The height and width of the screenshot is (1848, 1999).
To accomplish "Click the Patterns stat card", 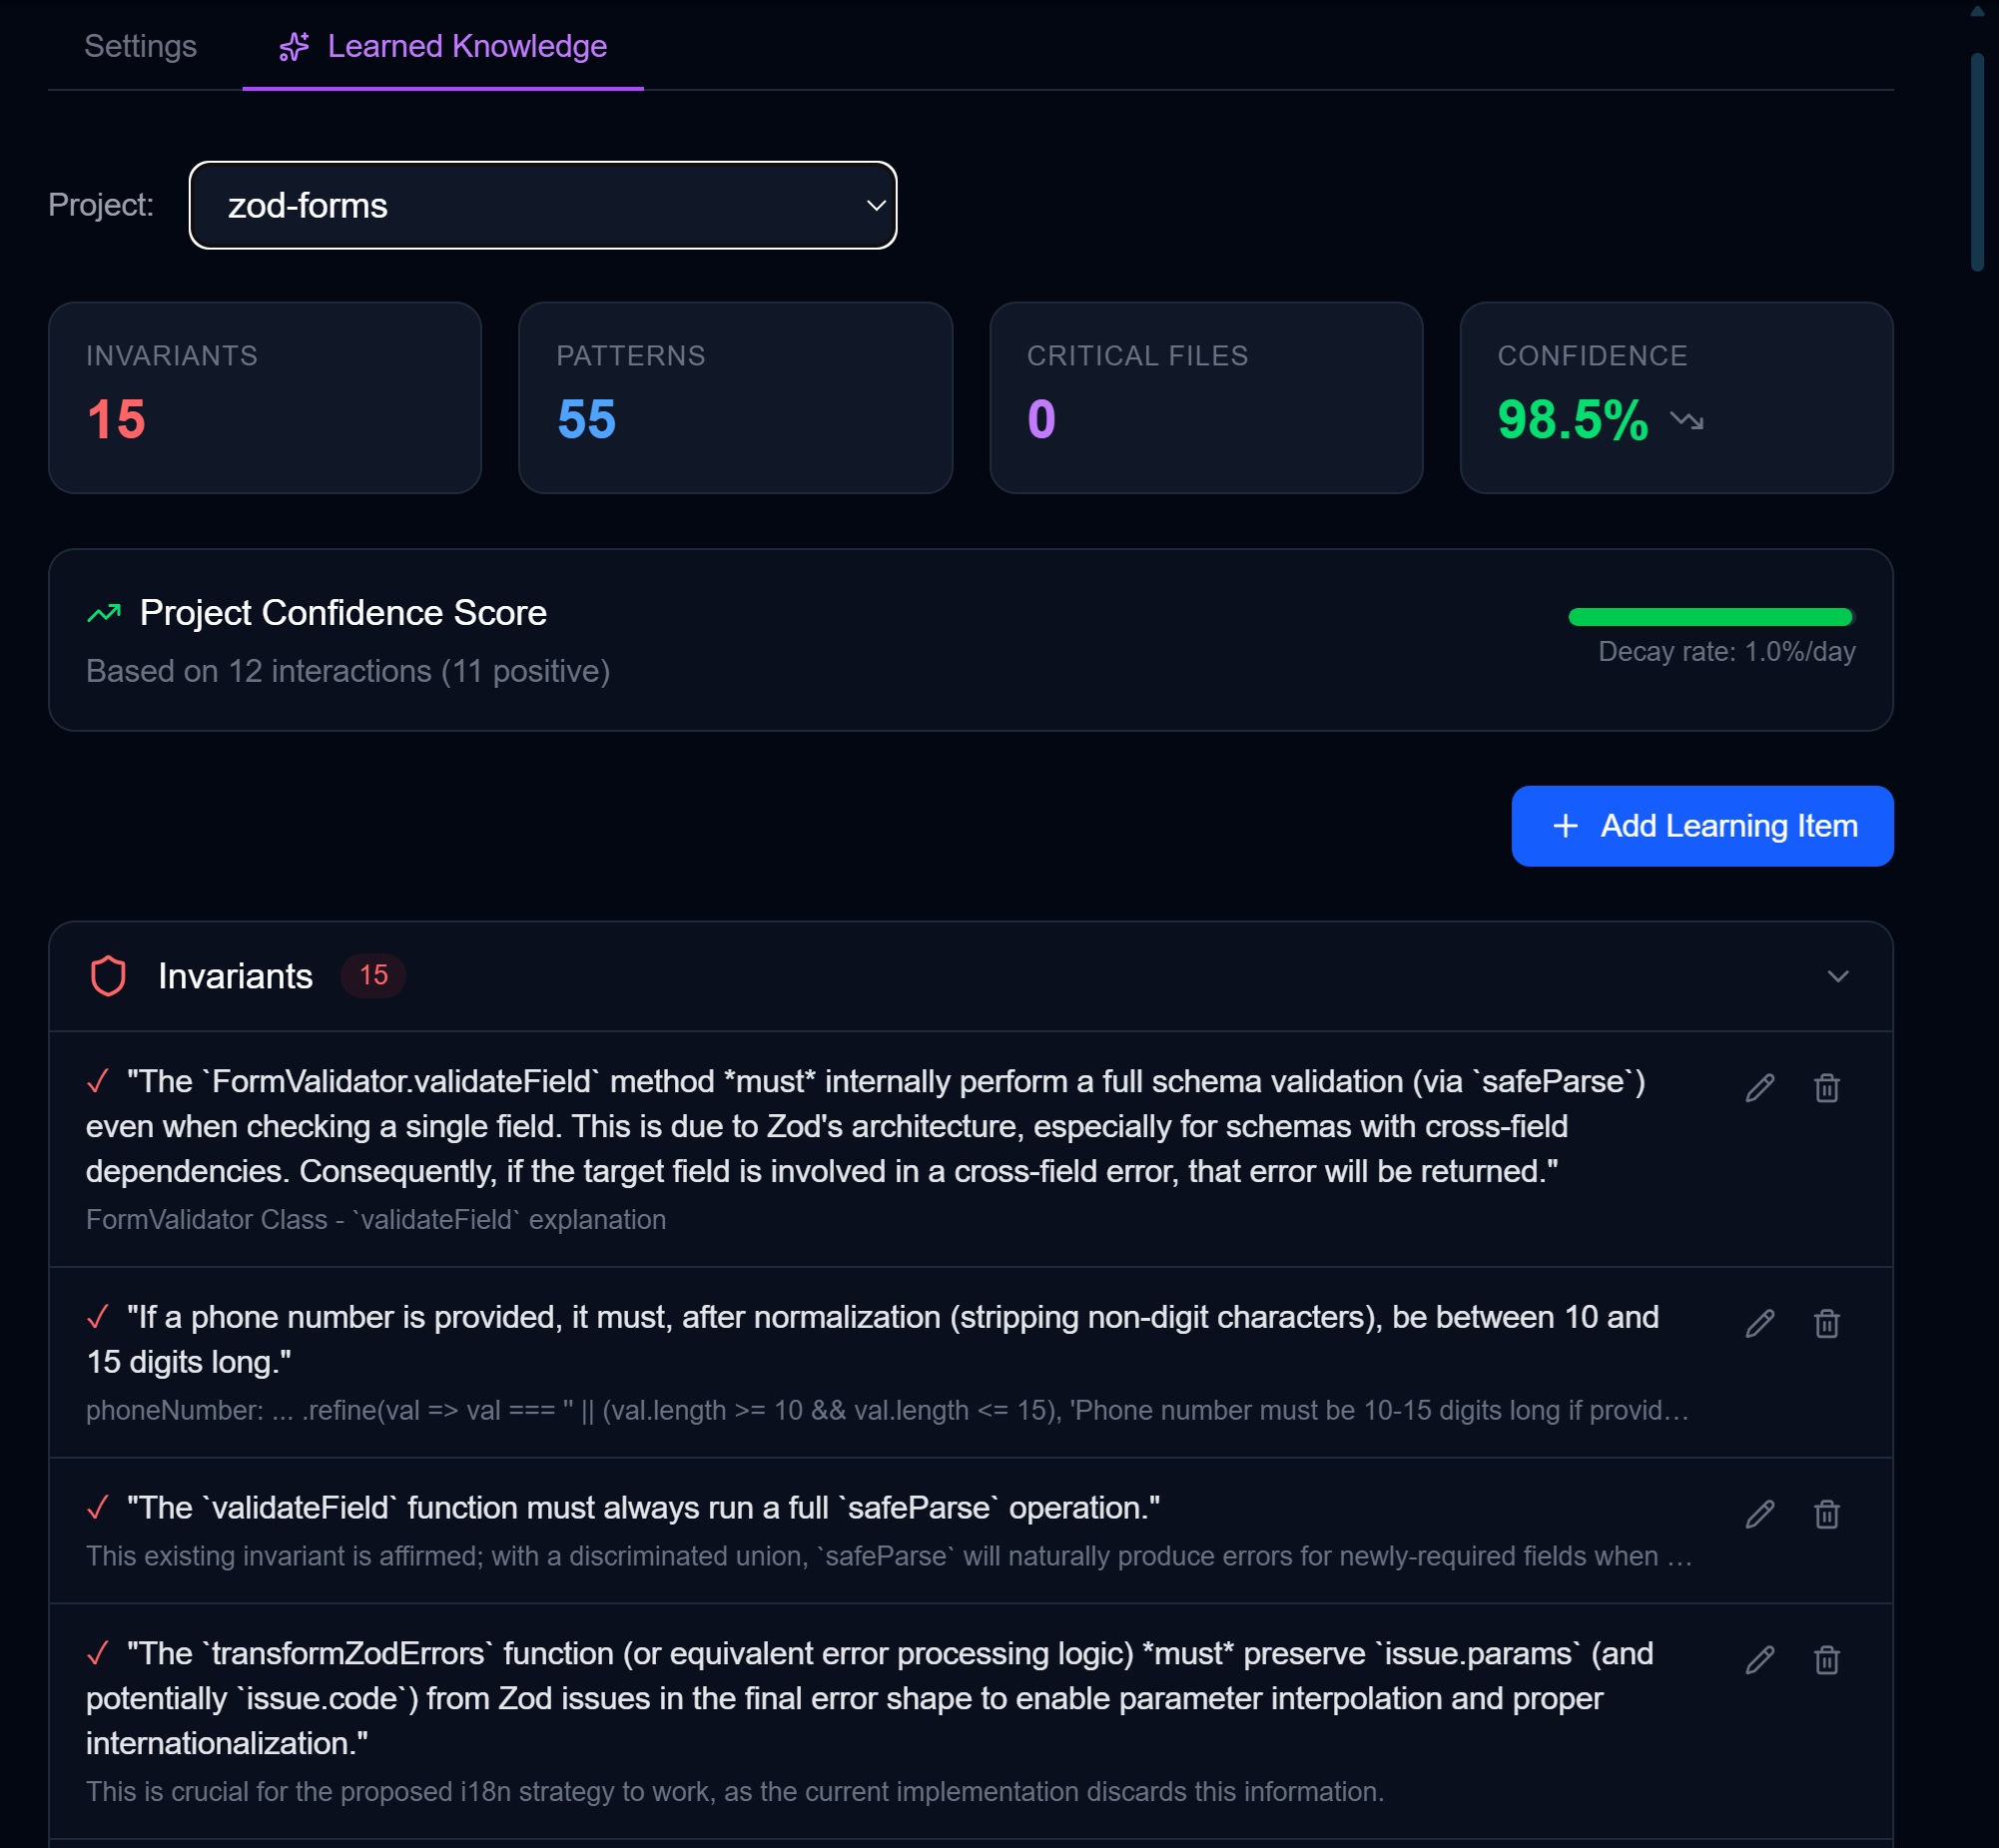I will tap(735, 397).
